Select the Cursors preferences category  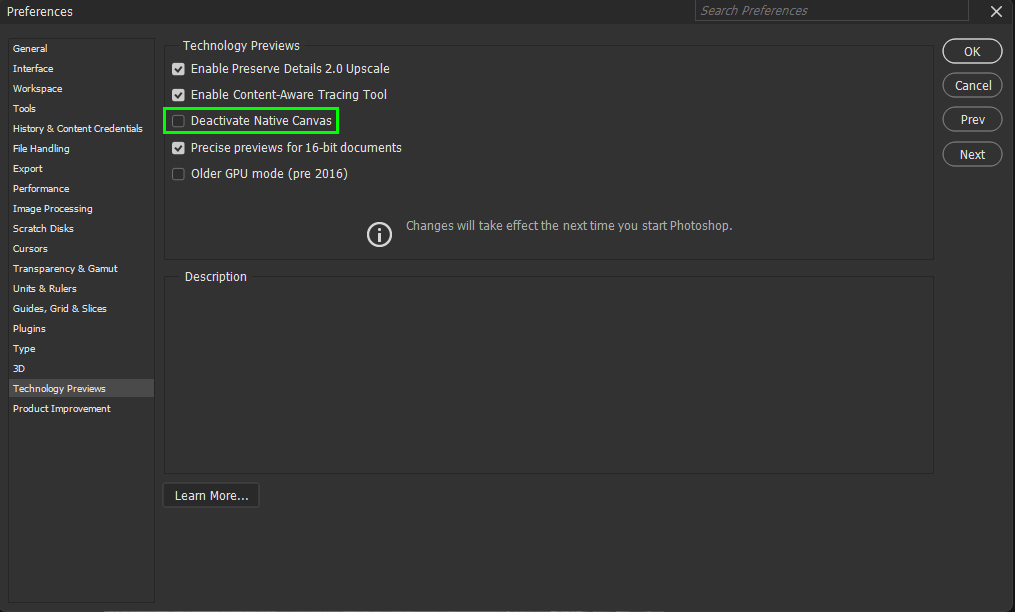(x=28, y=248)
